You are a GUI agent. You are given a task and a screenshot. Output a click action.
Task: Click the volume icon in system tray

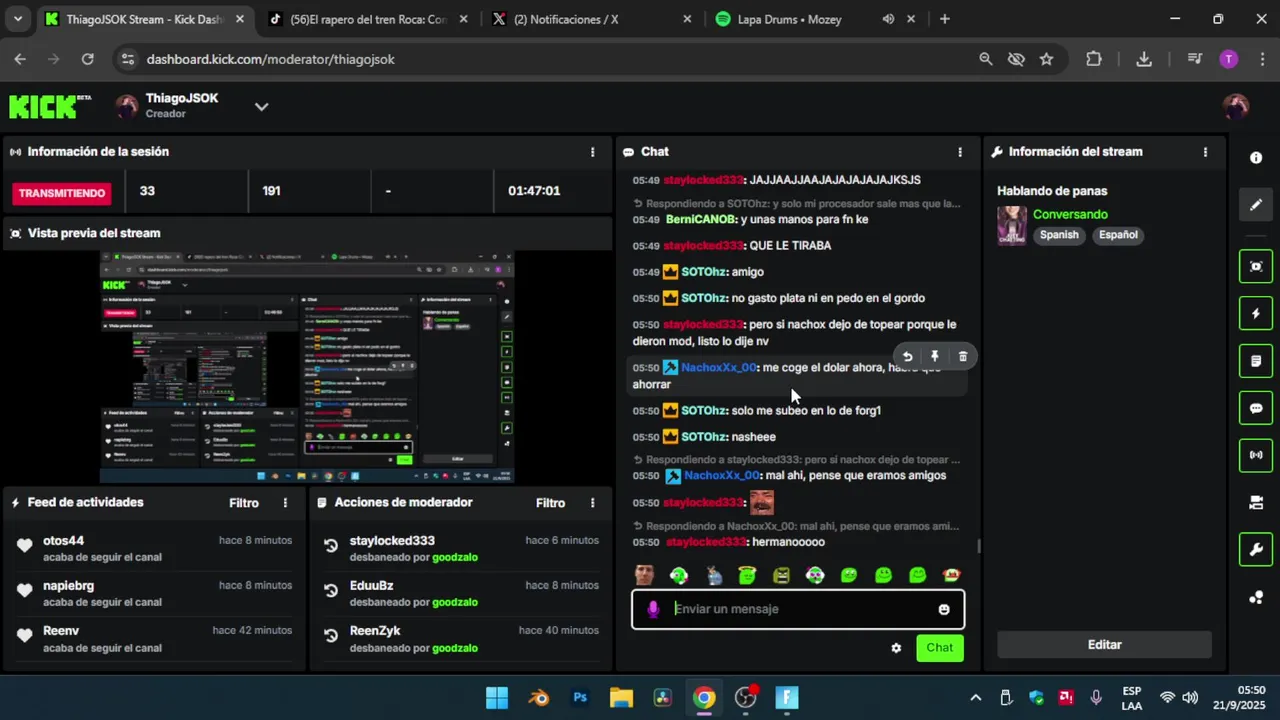[x=1190, y=698]
